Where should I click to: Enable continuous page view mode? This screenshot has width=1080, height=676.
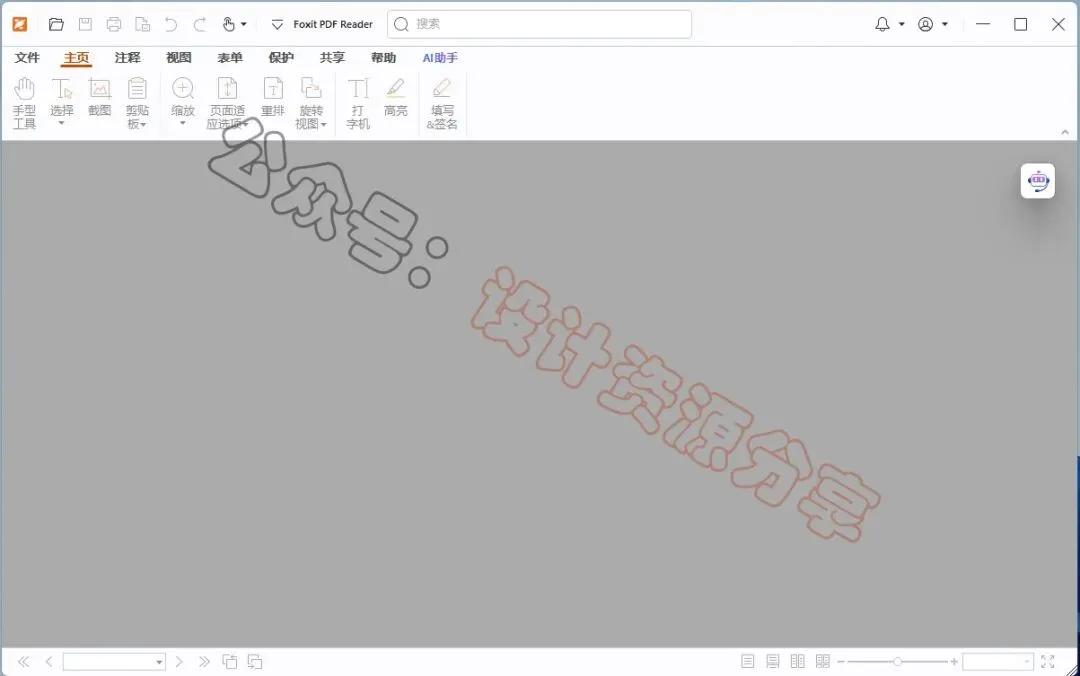773,662
